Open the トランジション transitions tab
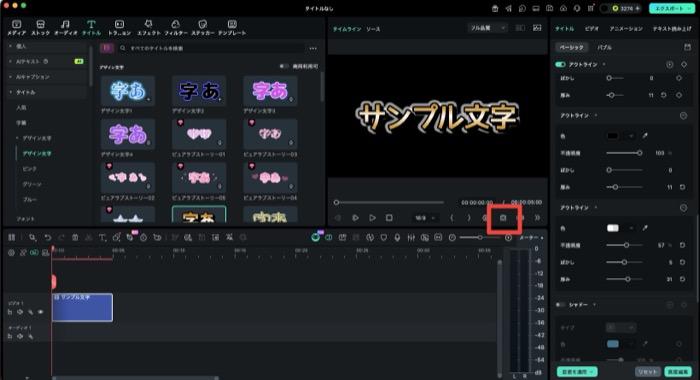The height and width of the screenshot is (380, 700). tap(119, 28)
